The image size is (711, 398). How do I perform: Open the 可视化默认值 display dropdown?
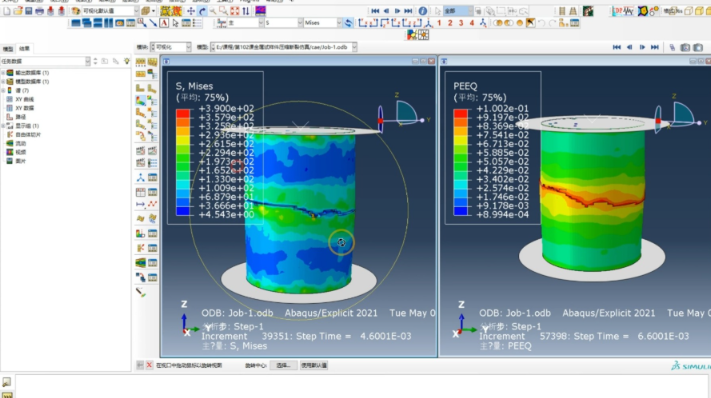tap(136, 11)
